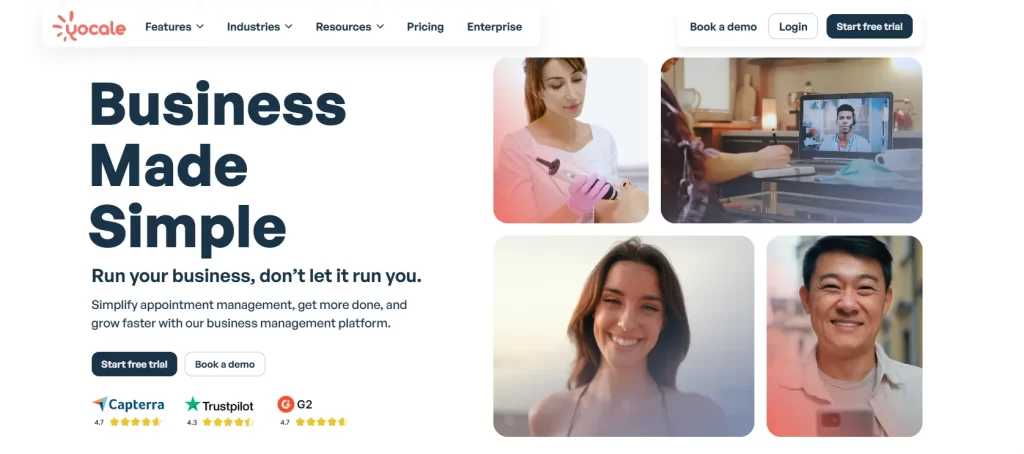Image resolution: width=1024 pixels, height=454 pixels.
Task: Click Start free trial below the tagline
Action: (134, 364)
